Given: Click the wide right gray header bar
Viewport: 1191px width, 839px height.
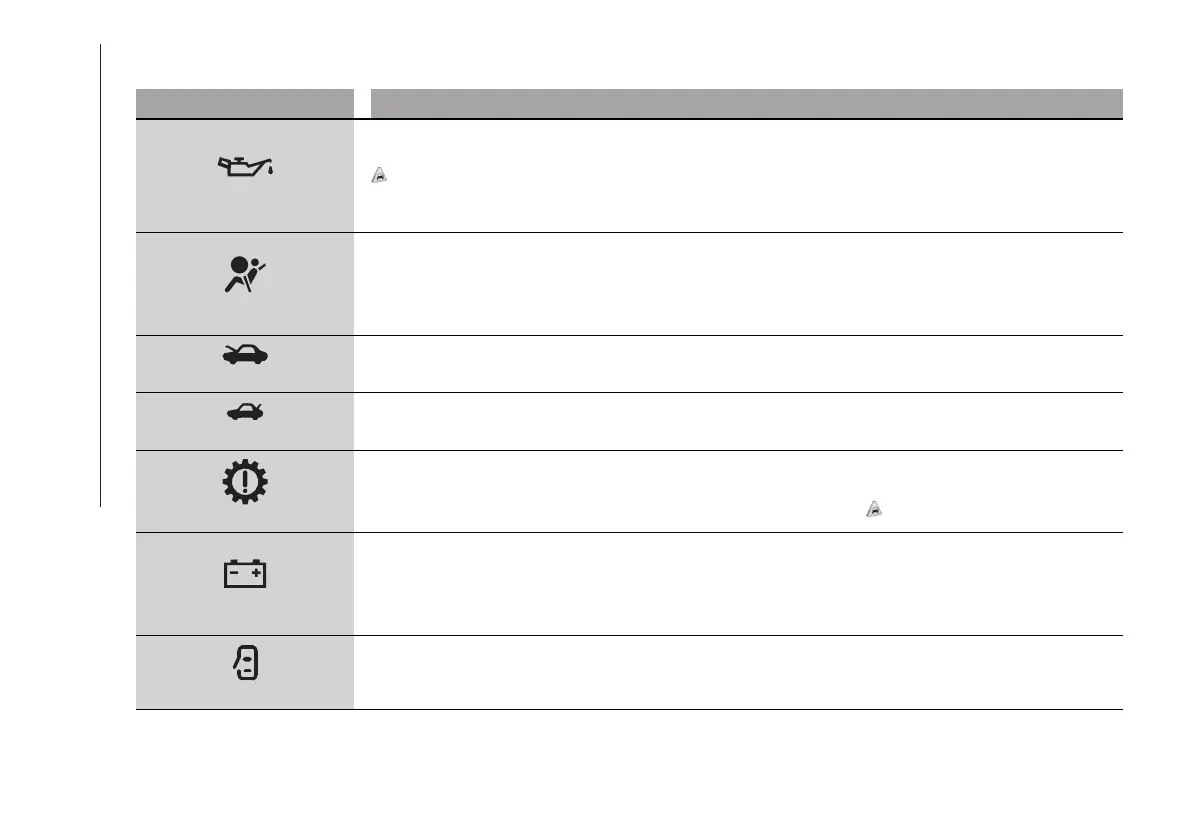Looking at the screenshot, I should point(746,104).
